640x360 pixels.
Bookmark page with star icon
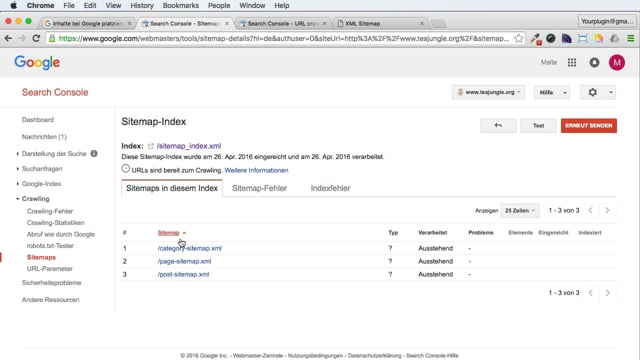[x=518, y=38]
